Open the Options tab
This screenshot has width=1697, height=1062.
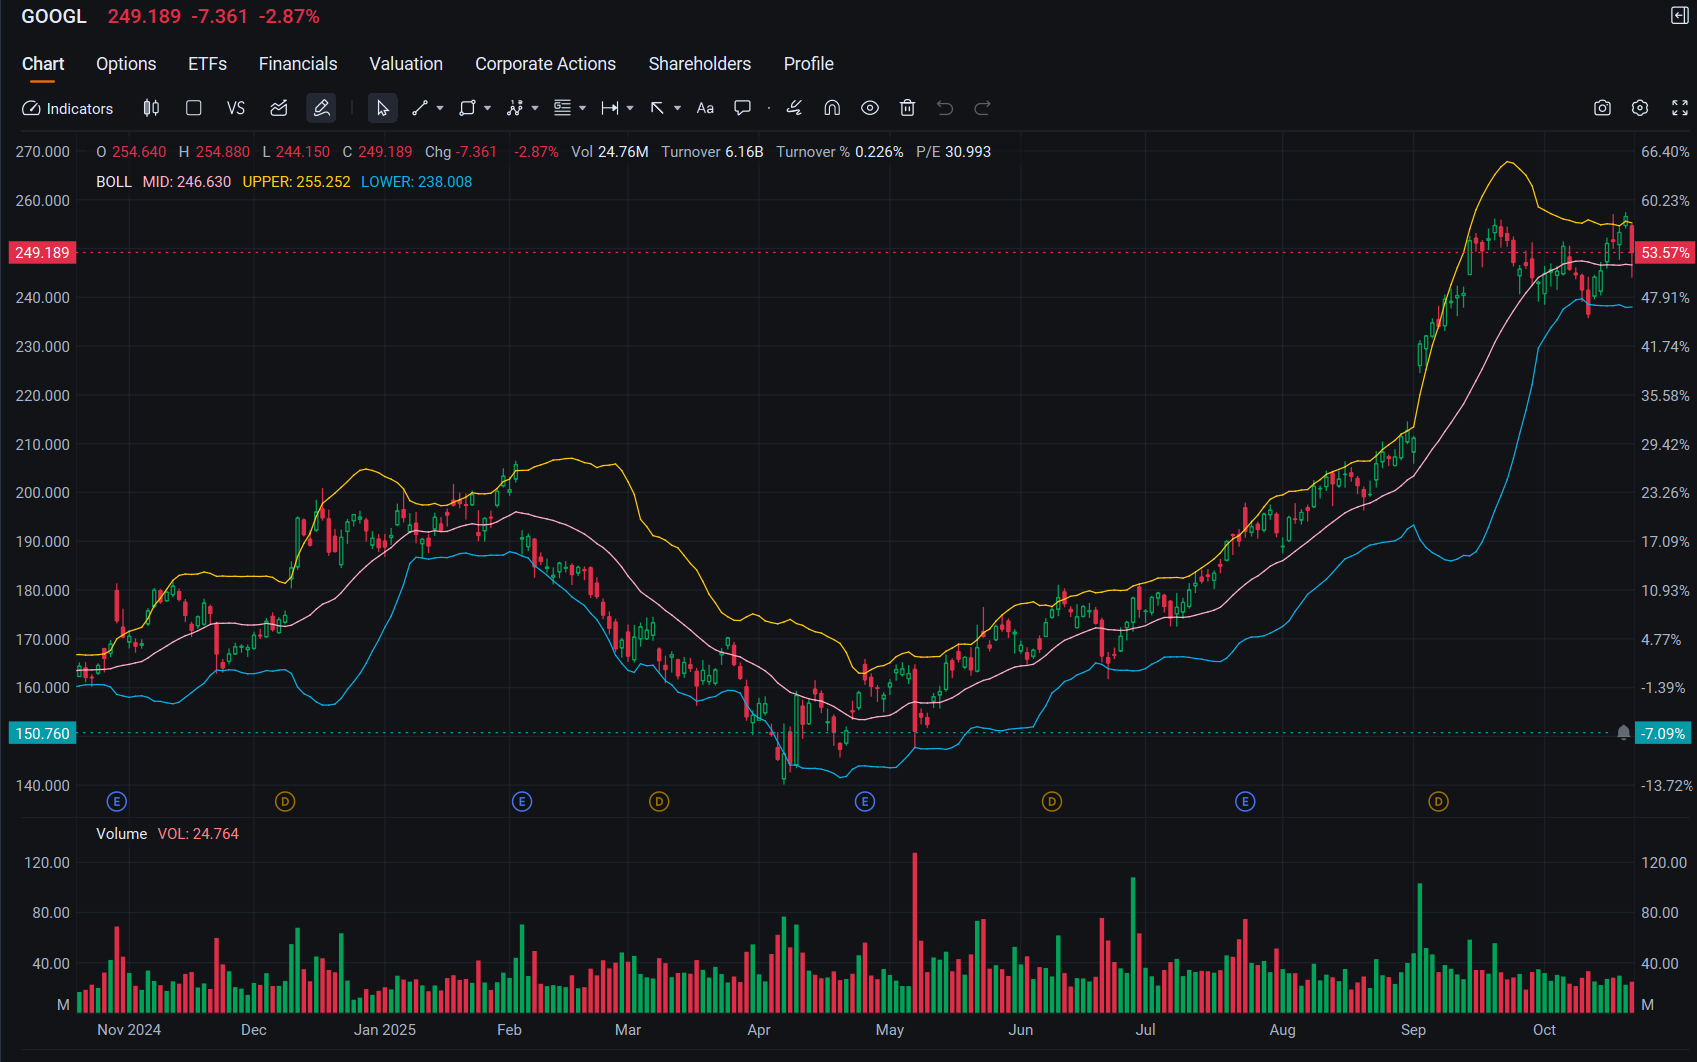(x=126, y=64)
